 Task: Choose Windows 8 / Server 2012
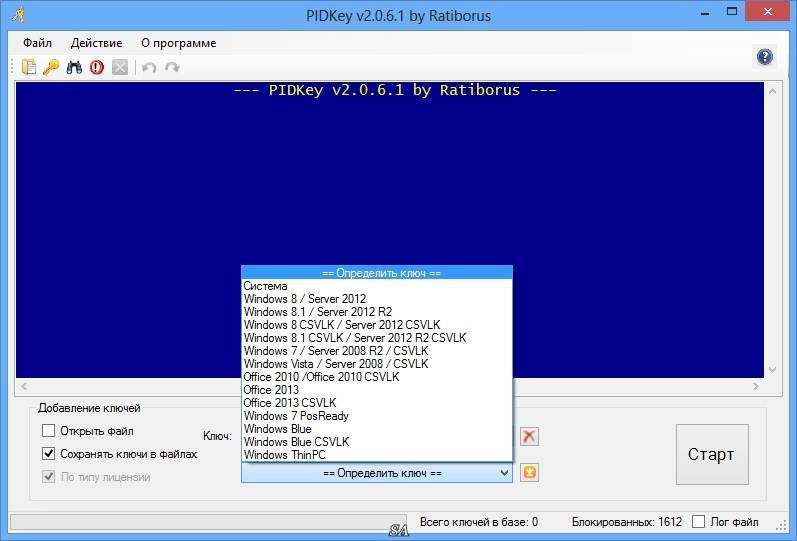(x=377, y=299)
